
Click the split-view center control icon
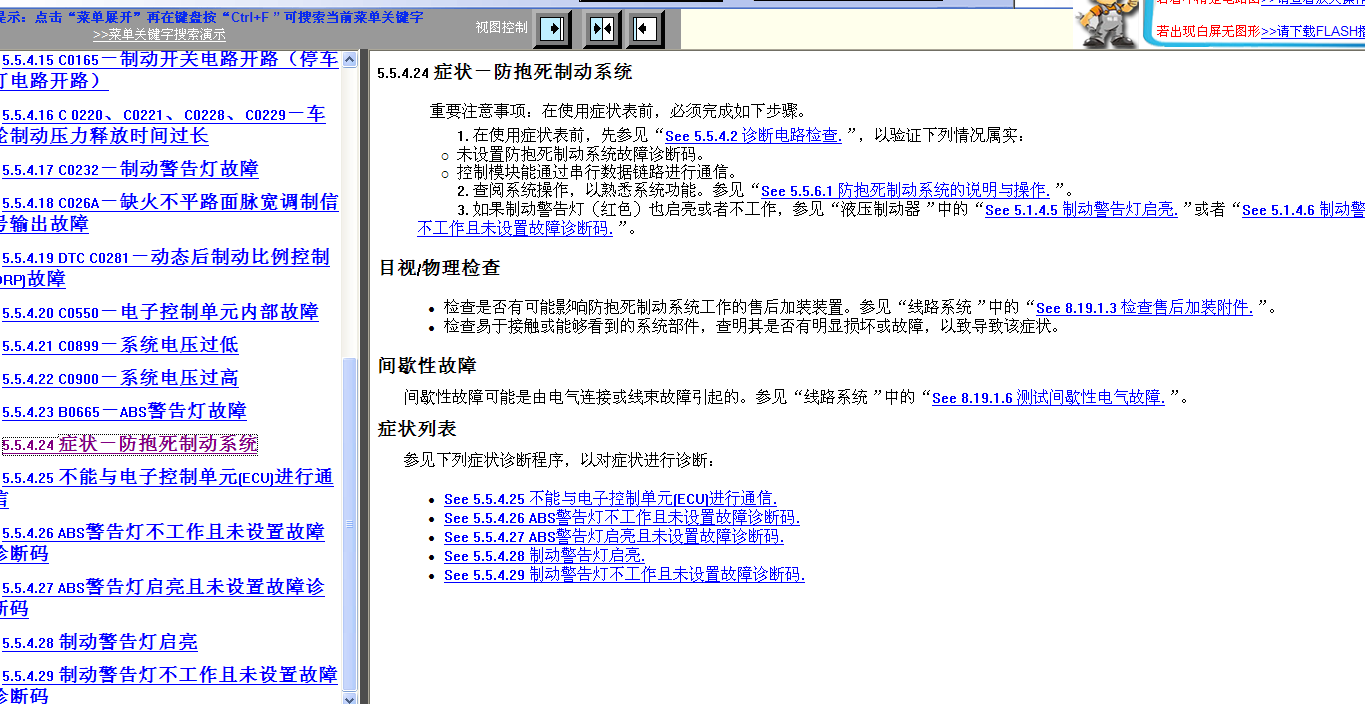click(x=601, y=29)
